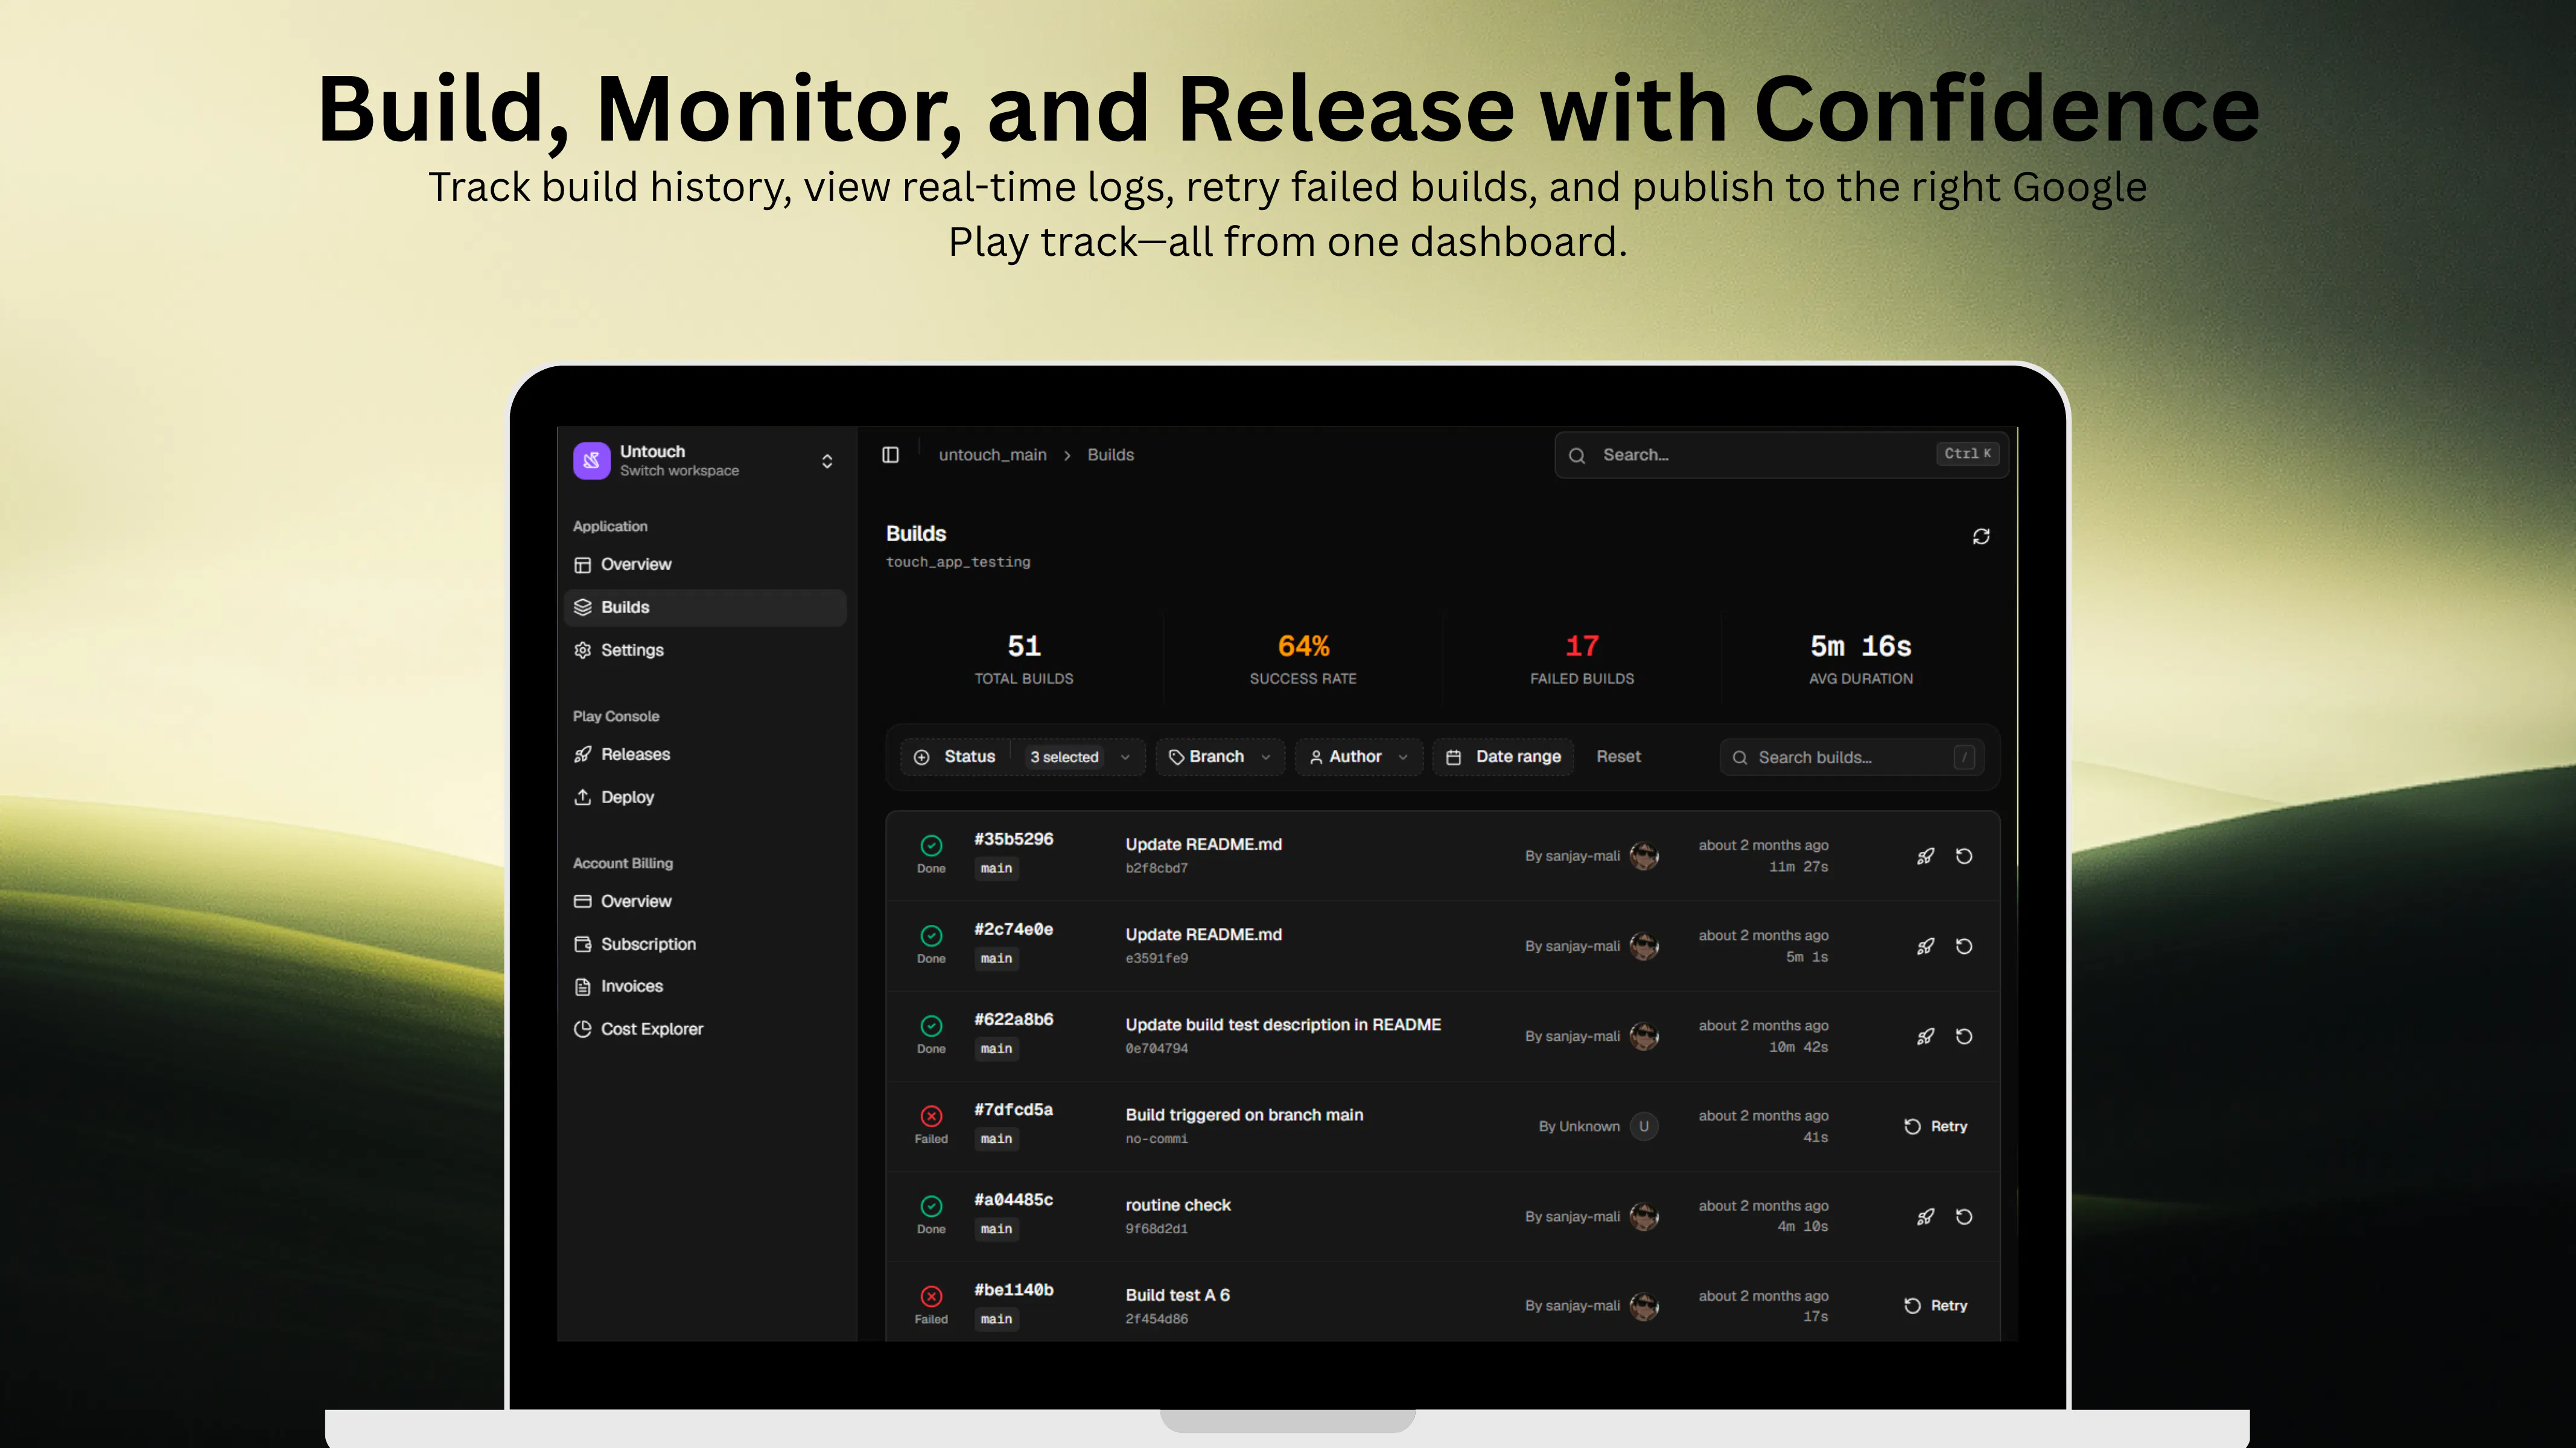The image size is (2576, 1448).
Task: Click the rocket deploy icon for build #2c74e0e
Action: coord(1925,946)
